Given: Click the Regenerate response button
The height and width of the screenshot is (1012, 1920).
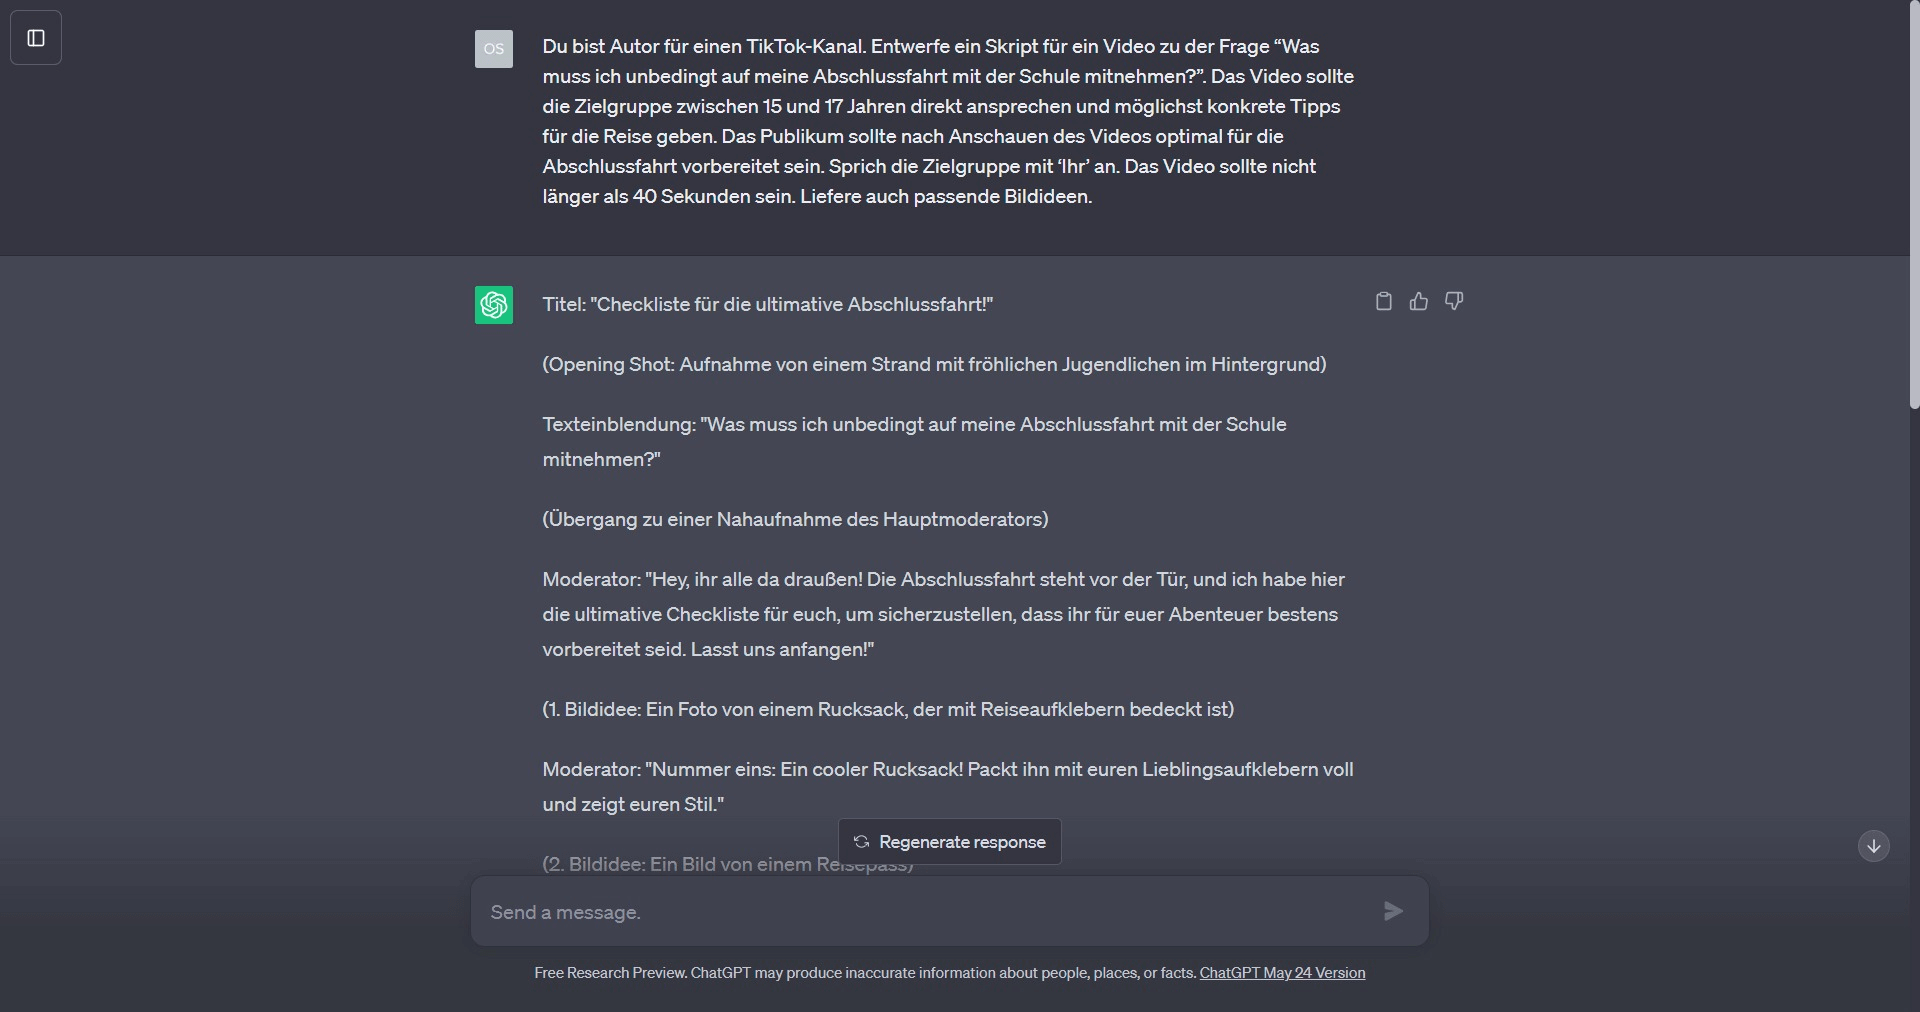Looking at the screenshot, I should click(948, 841).
